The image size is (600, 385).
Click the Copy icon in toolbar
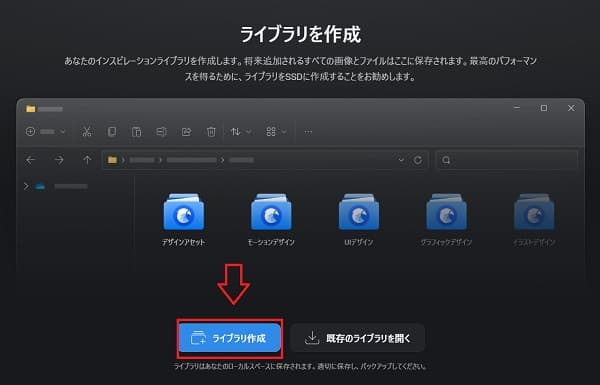112,132
